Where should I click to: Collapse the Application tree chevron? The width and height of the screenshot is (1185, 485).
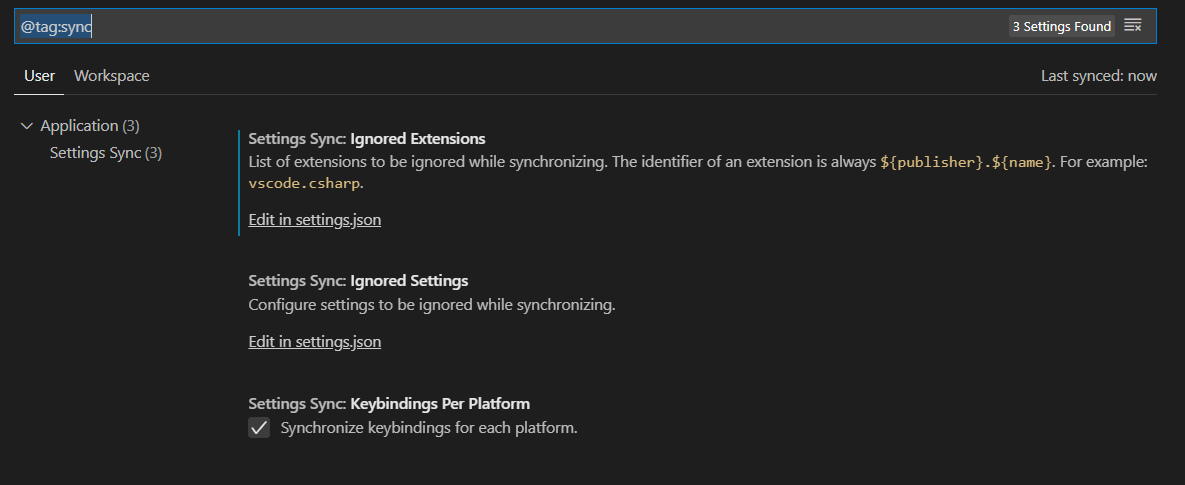point(27,126)
